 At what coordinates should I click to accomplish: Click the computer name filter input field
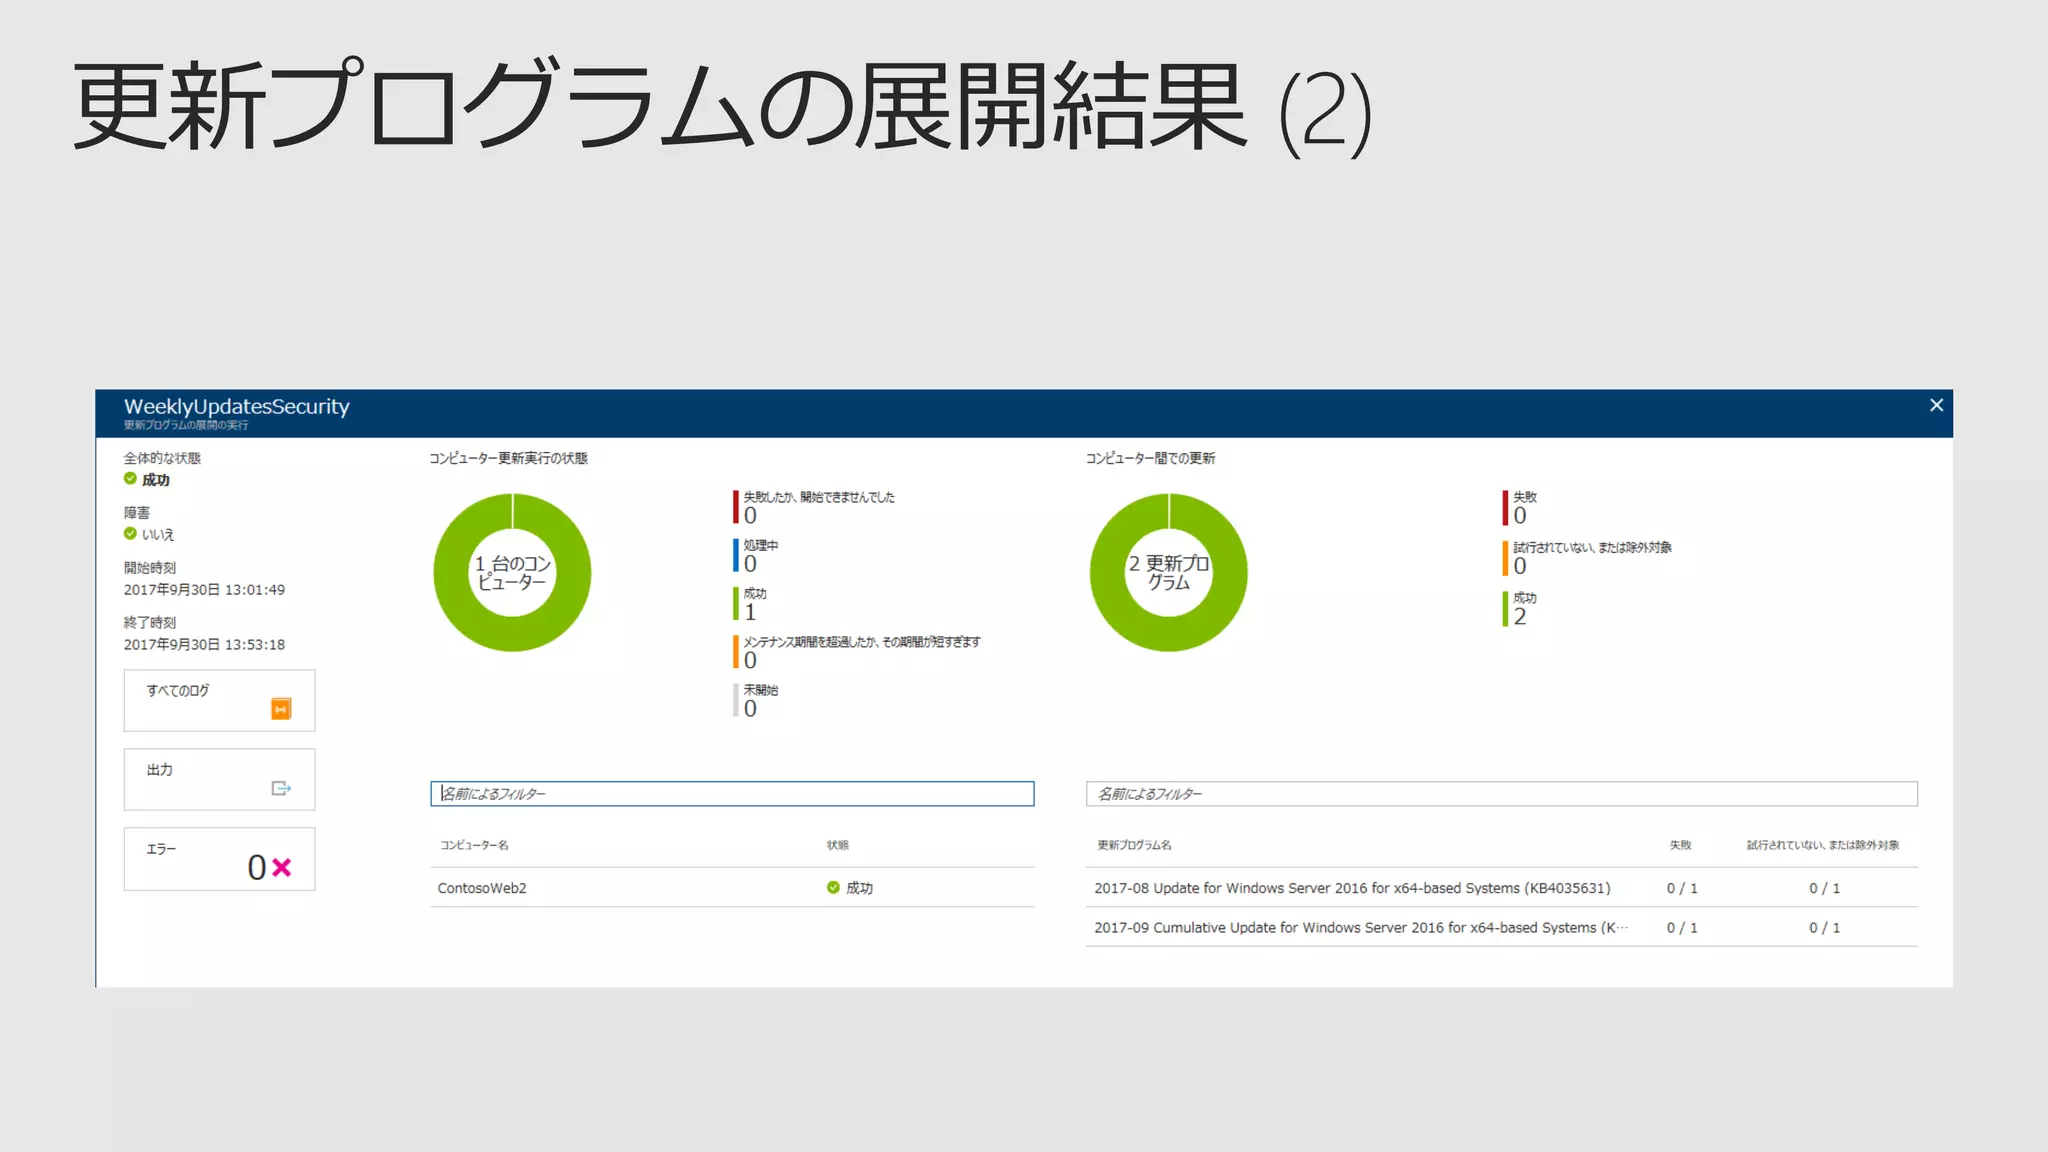732,794
